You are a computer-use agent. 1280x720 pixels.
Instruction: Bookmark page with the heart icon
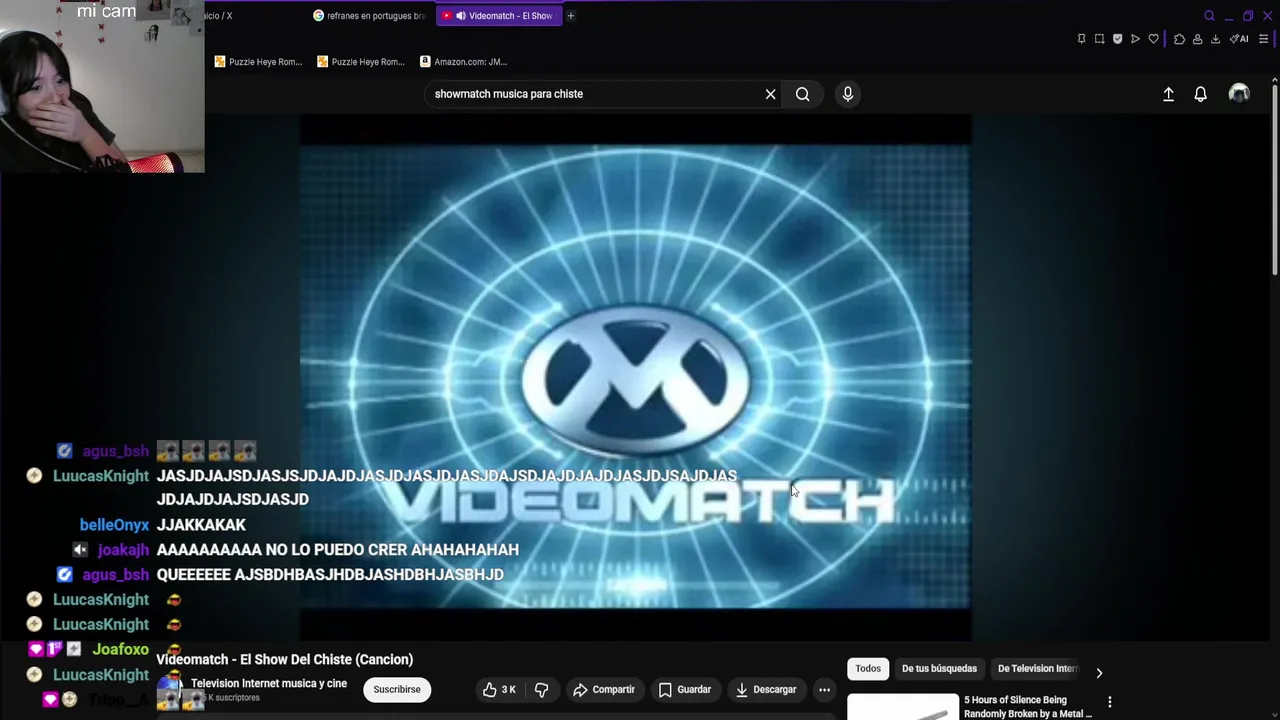tap(1153, 39)
